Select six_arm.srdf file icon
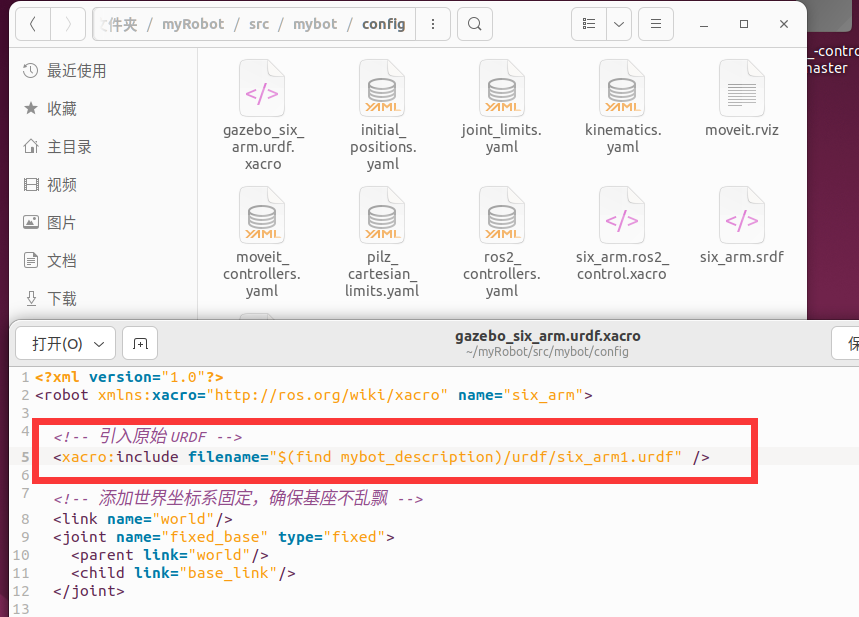Image resolution: width=859 pixels, height=617 pixels. [742, 215]
